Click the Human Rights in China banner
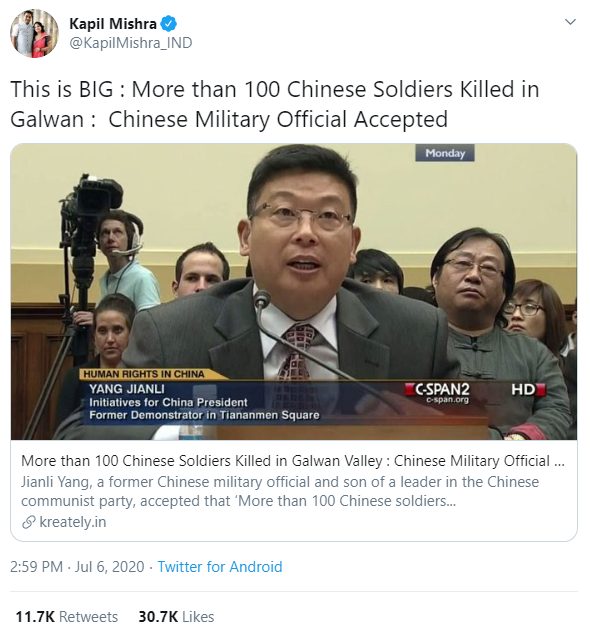The width and height of the screenshot is (590, 631). [x=144, y=374]
